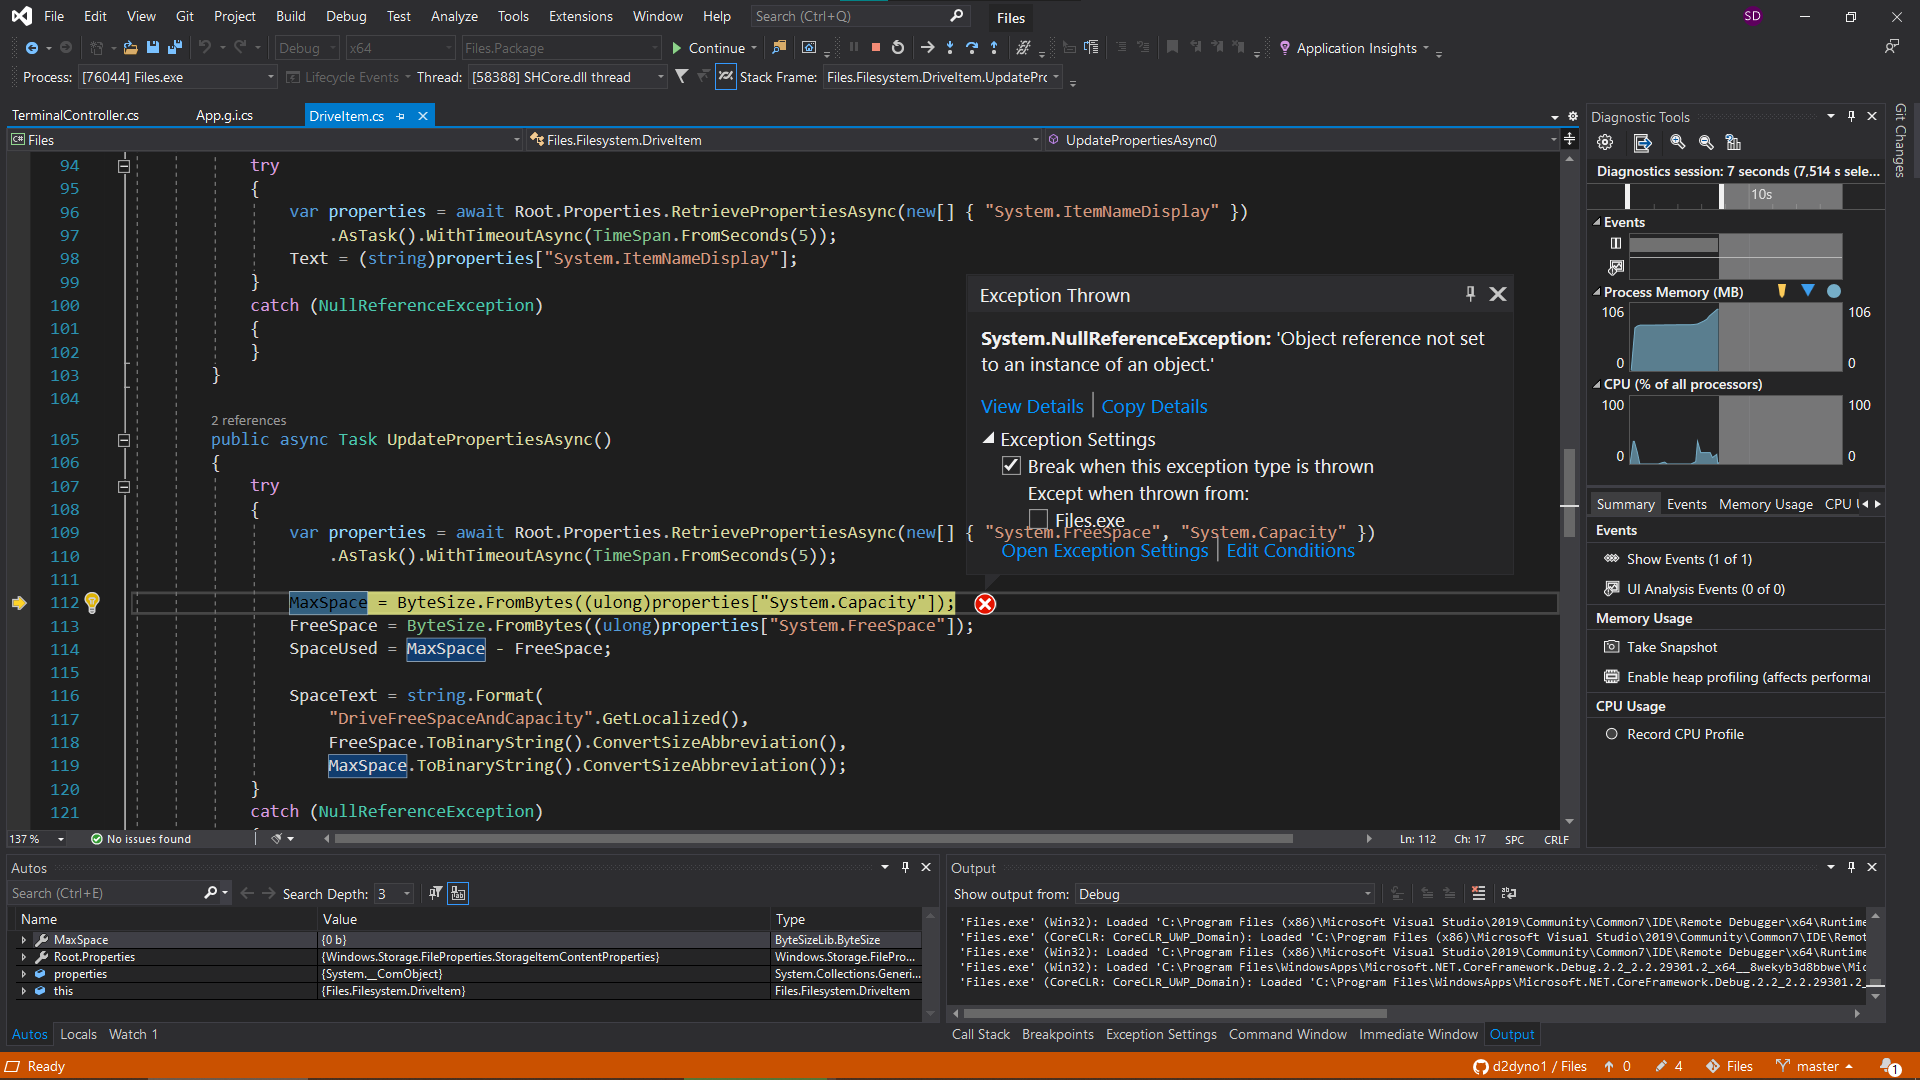Step Over with the curved-arrow icon
The height and width of the screenshot is (1080, 1920).
click(971, 48)
